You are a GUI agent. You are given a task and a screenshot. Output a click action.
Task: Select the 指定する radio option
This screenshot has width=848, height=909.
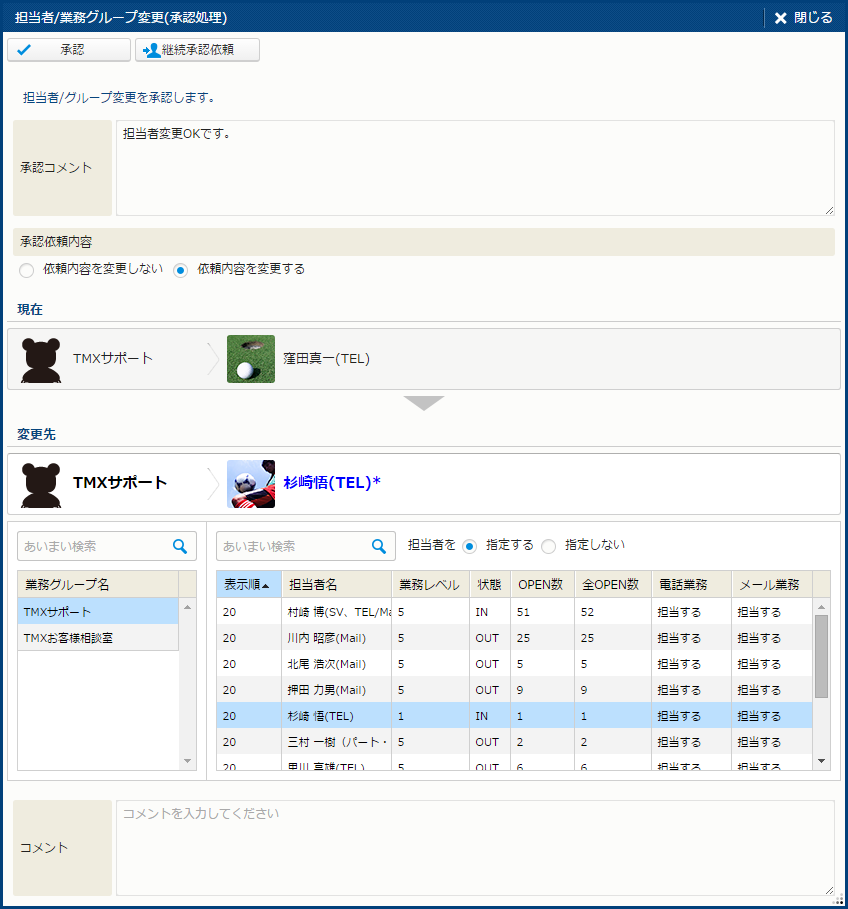pos(469,546)
